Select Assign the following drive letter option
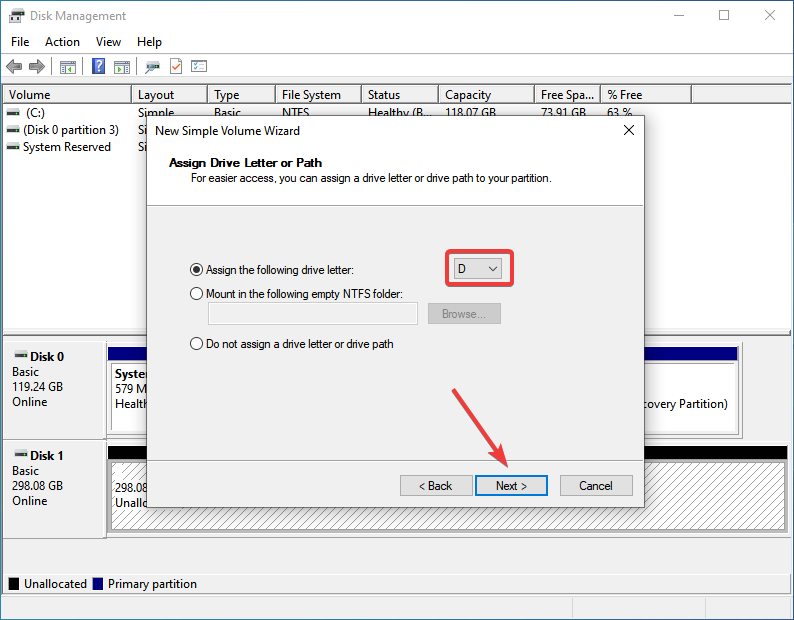Viewport: 794px width, 620px height. click(x=196, y=269)
